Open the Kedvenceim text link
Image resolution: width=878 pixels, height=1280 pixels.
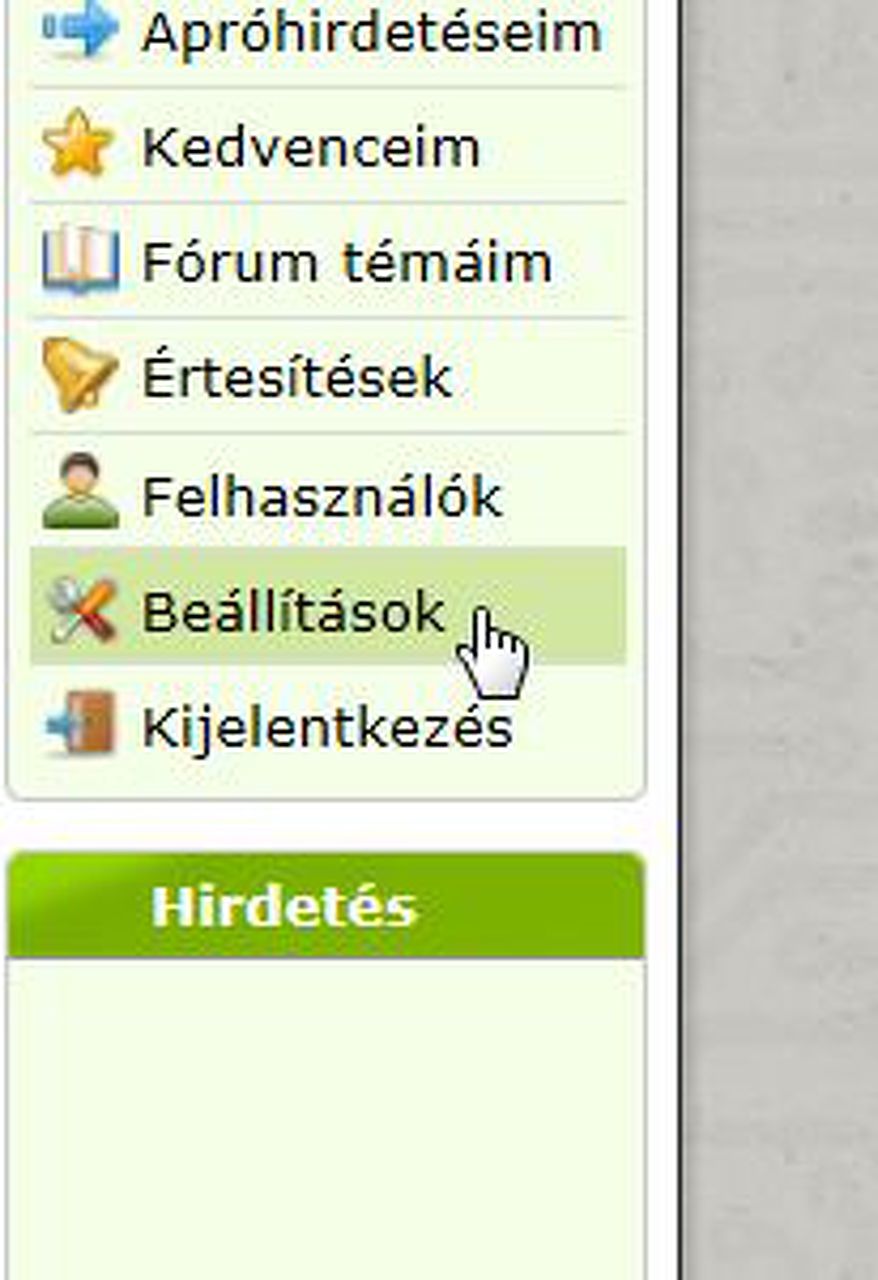pyautogui.click(x=311, y=148)
